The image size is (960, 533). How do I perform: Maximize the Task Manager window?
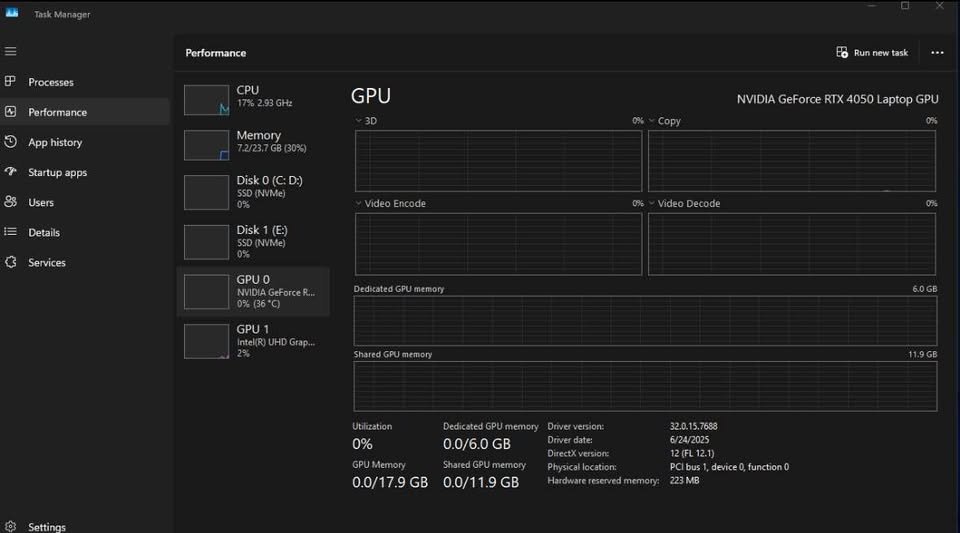pos(905,6)
